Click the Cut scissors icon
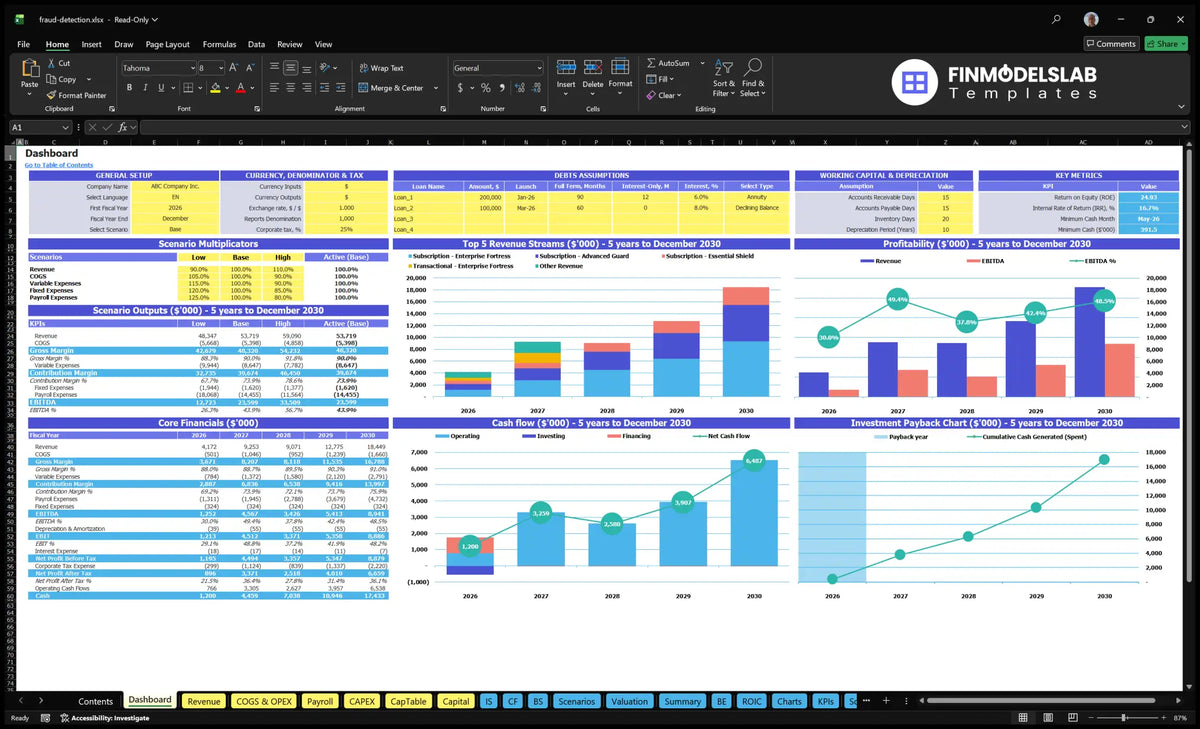Screen dimensions: 1200x729 coord(51,64)
